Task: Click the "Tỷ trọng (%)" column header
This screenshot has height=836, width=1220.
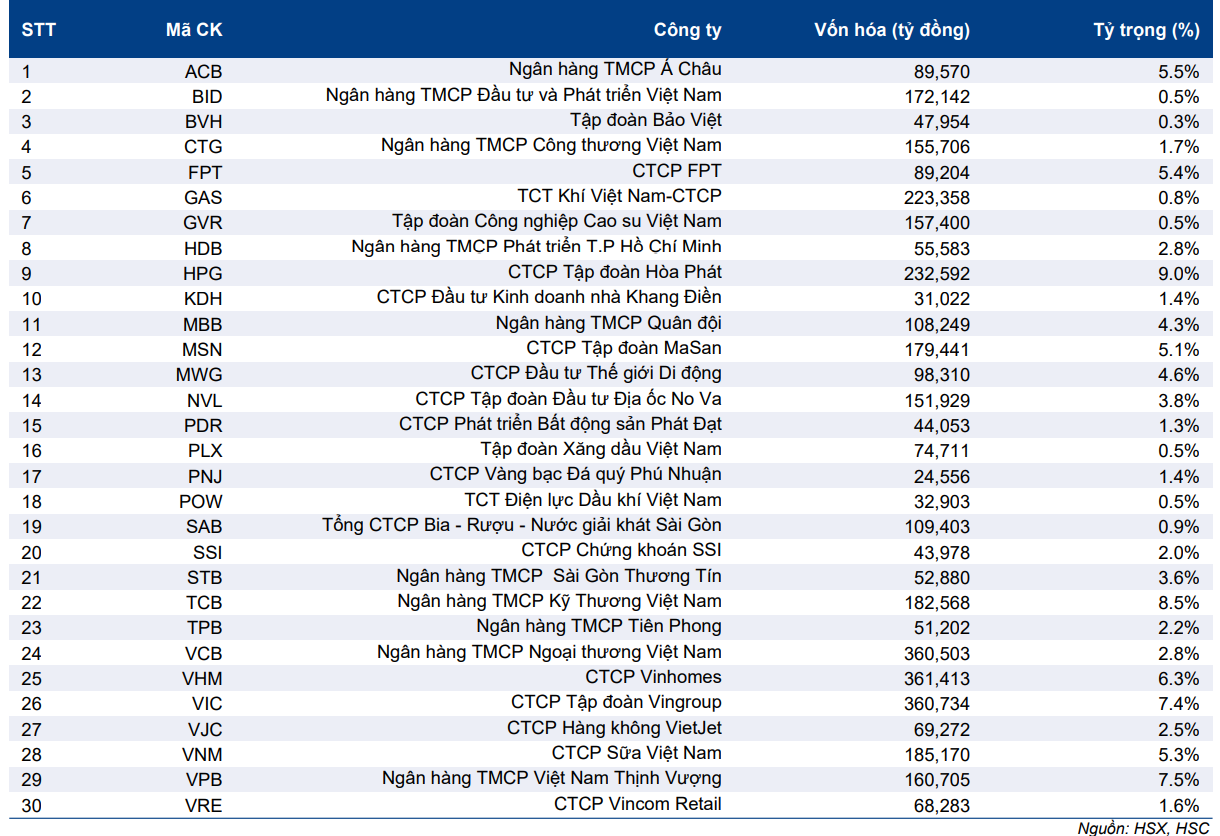Action: pos(1146,30)
